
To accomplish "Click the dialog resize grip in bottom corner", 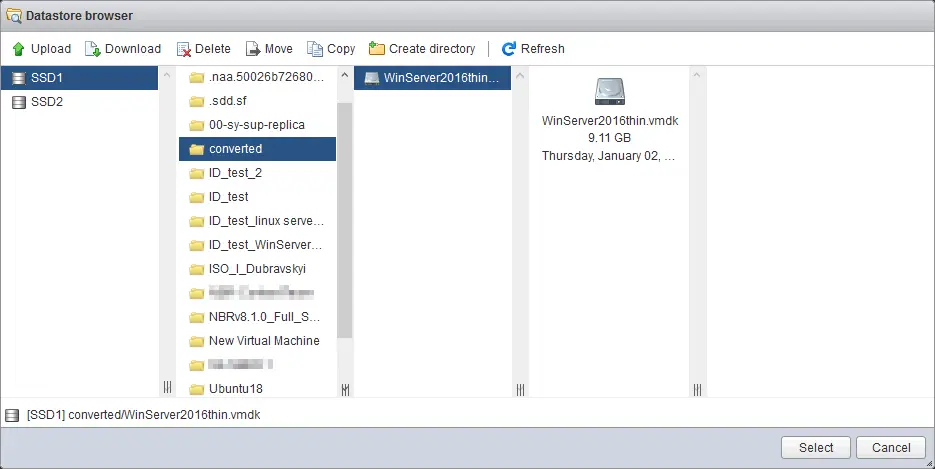I will coord(930,464).
